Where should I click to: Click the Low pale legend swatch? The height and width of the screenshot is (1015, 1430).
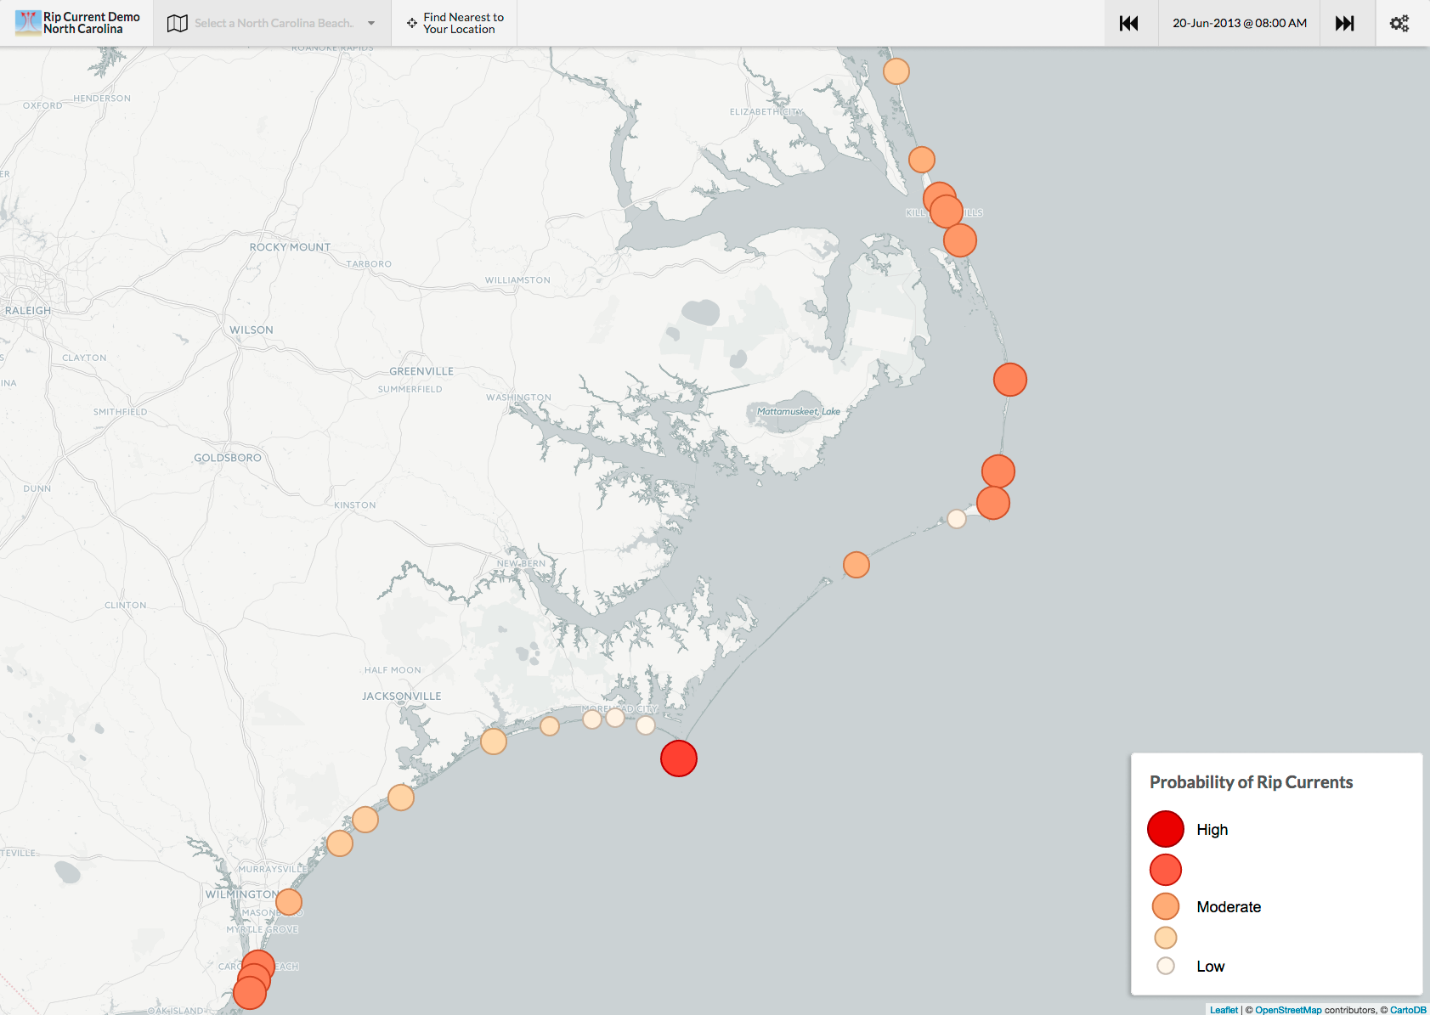tap(1166, 966)
